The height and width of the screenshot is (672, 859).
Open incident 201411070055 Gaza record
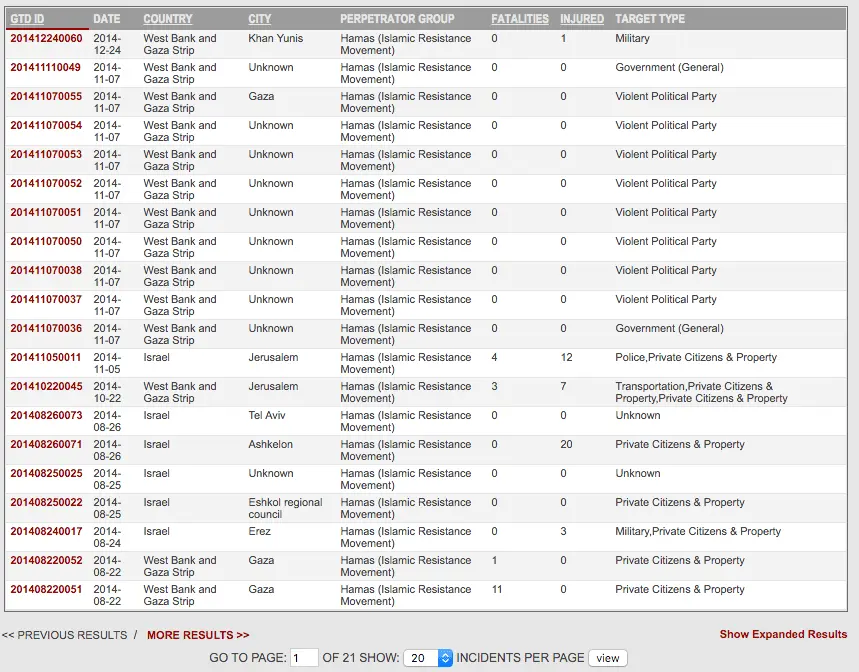(46, 97)
